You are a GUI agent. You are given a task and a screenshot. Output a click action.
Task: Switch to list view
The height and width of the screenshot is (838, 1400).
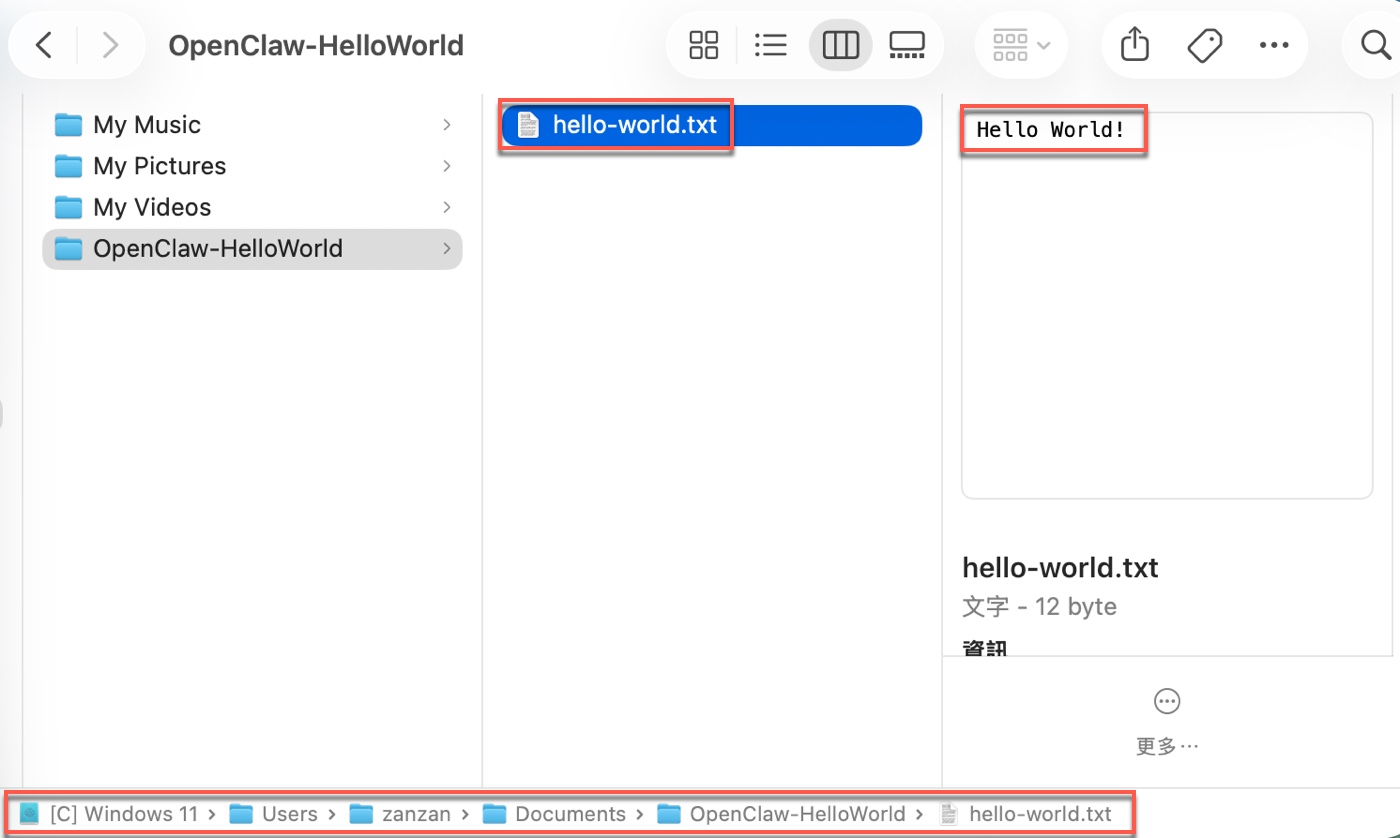click(770, 45)
